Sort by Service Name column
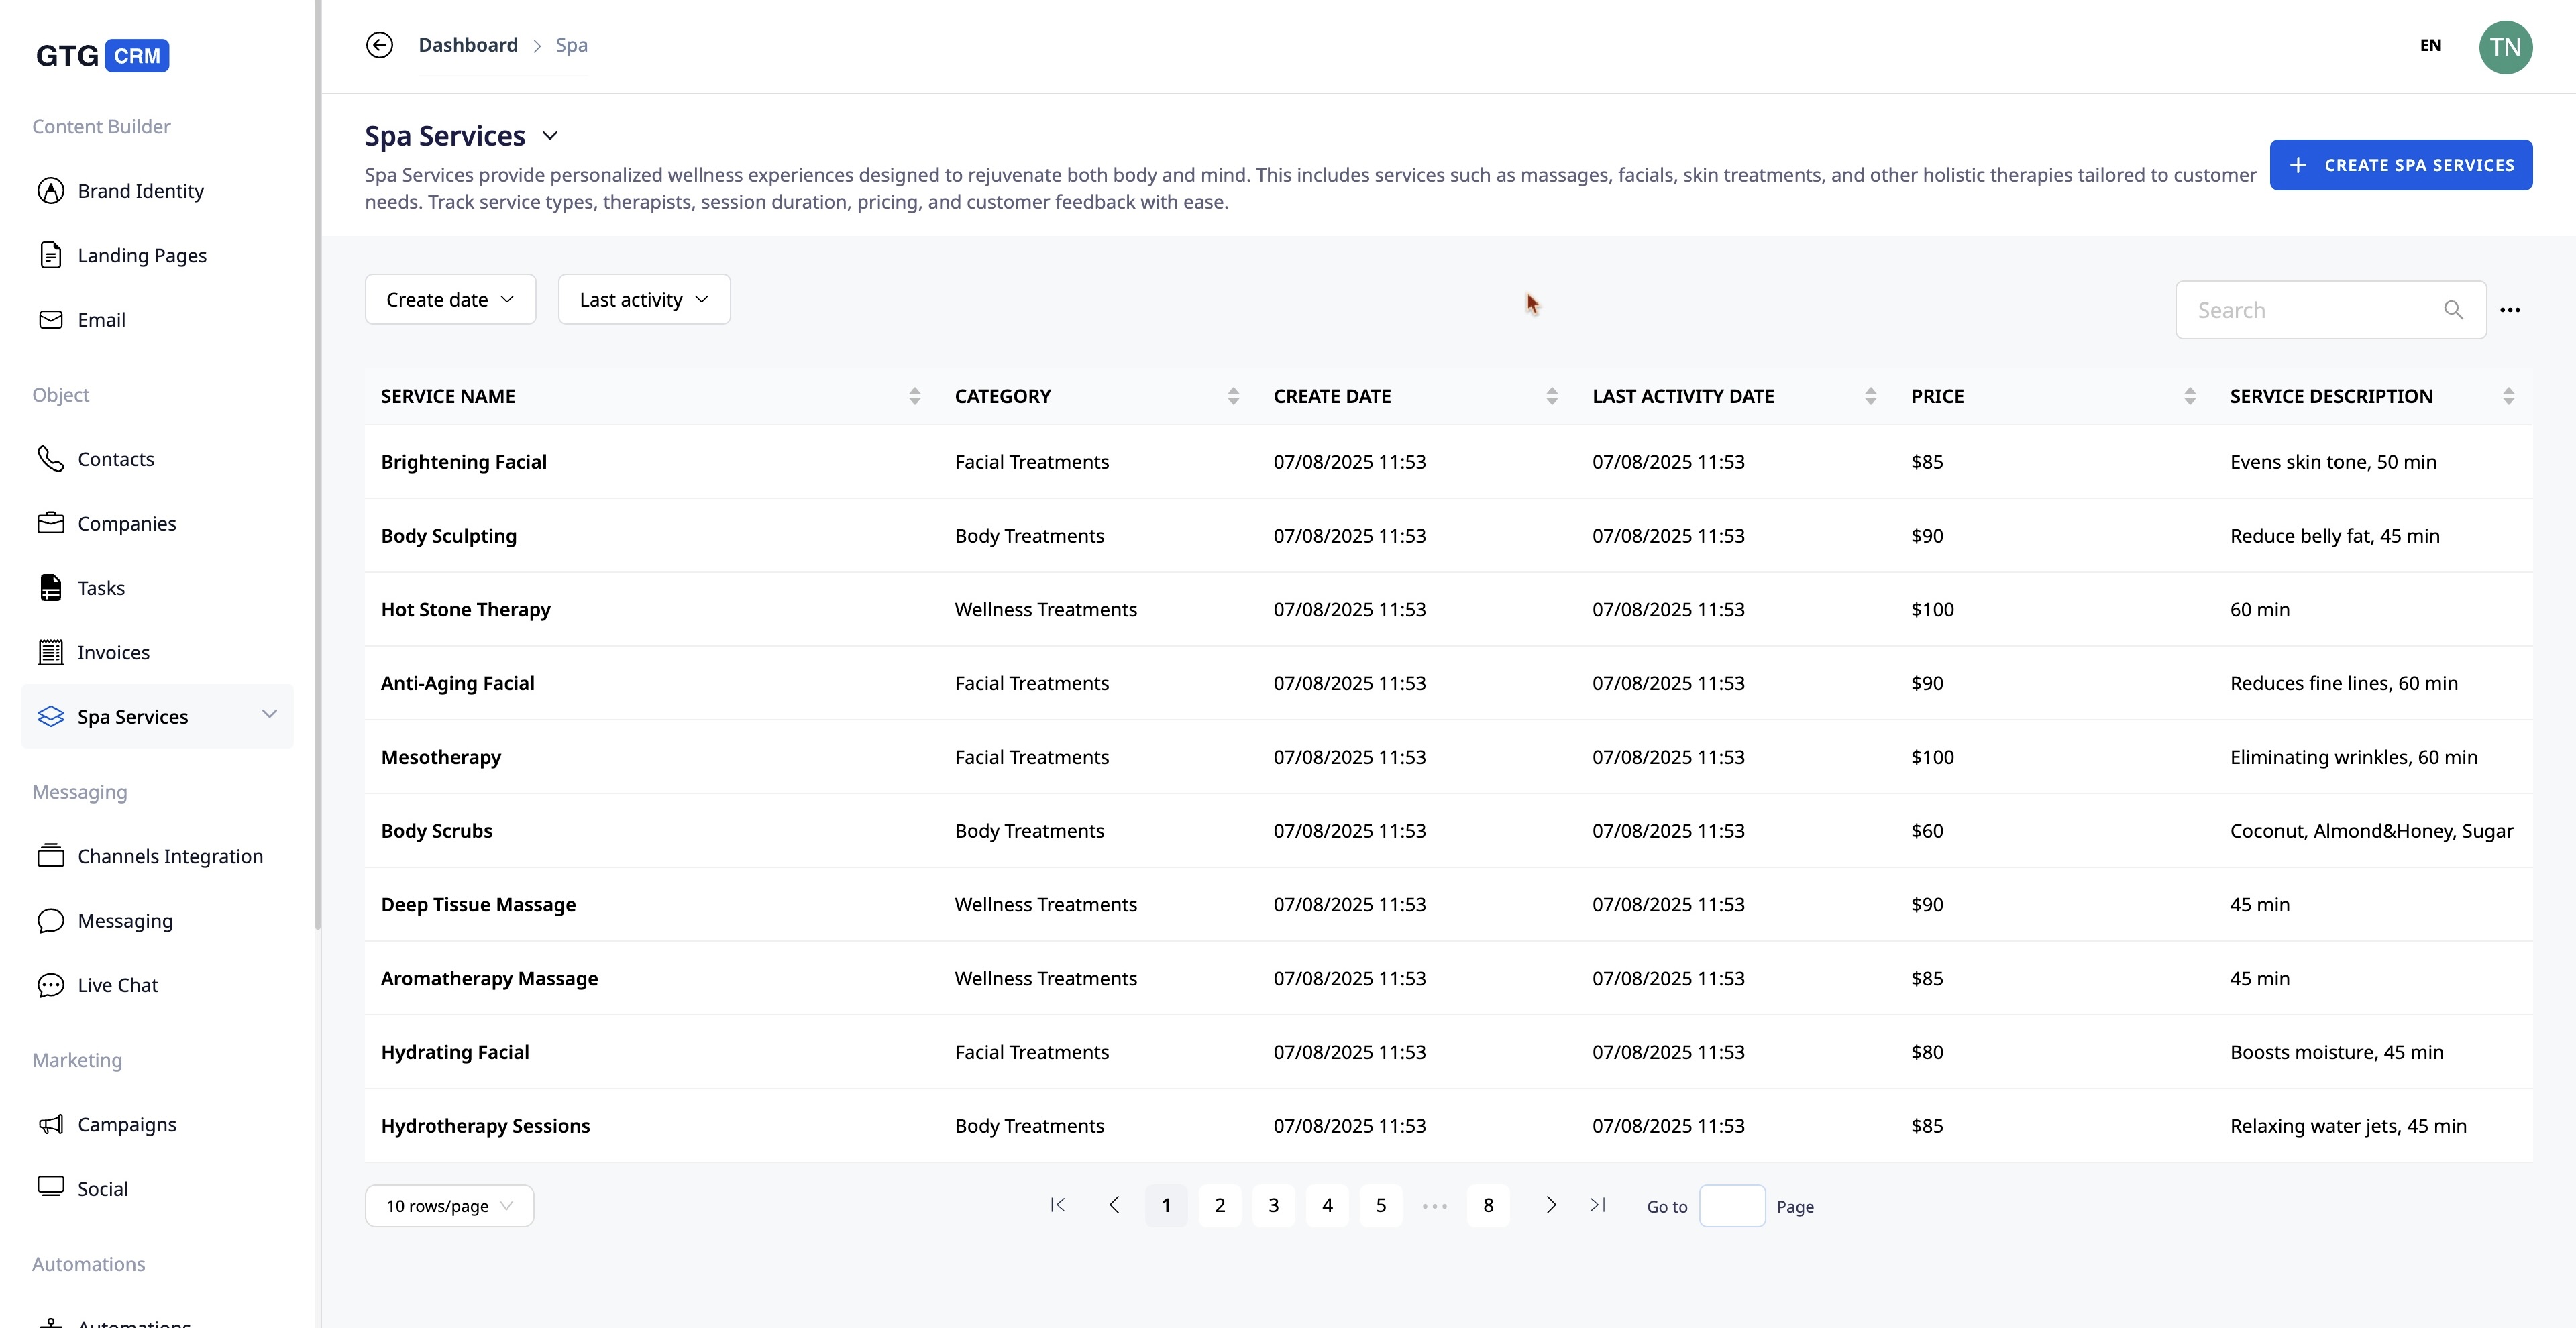This screenshot has width=2576, height=1328. [914, 396]
